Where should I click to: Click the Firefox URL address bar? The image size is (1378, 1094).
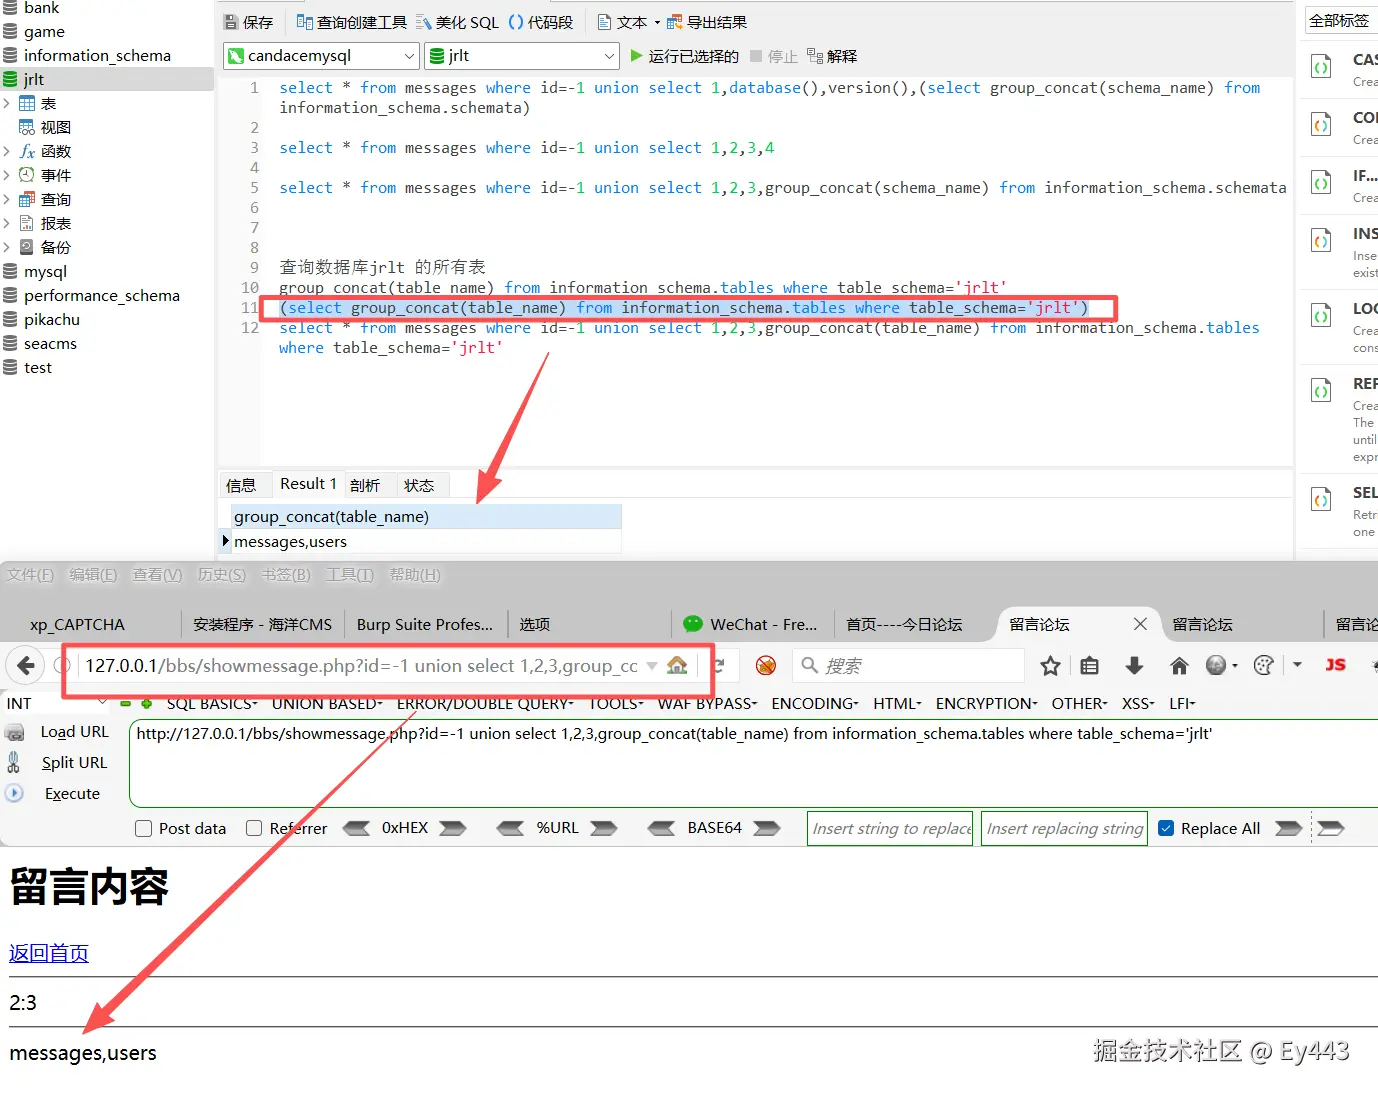pos(360,666)
